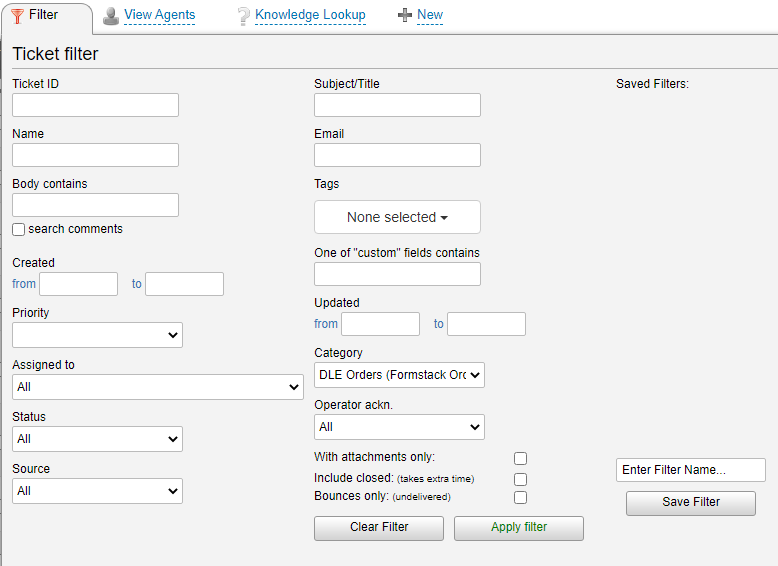This screenshot has width=778, height=566.
Task: Enable the search comments checkbox
Action: [x=18, y=230]
